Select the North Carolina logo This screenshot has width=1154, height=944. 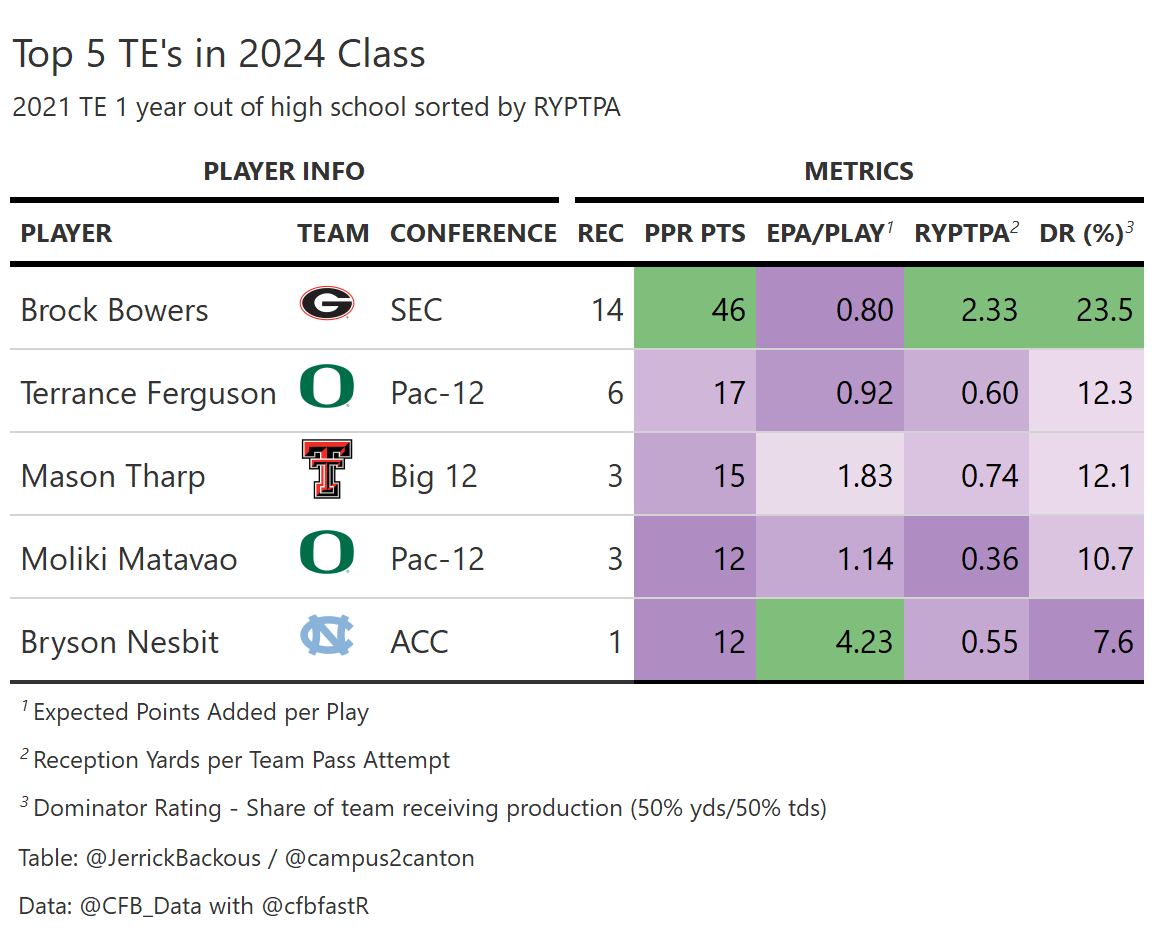click(326, 637)
